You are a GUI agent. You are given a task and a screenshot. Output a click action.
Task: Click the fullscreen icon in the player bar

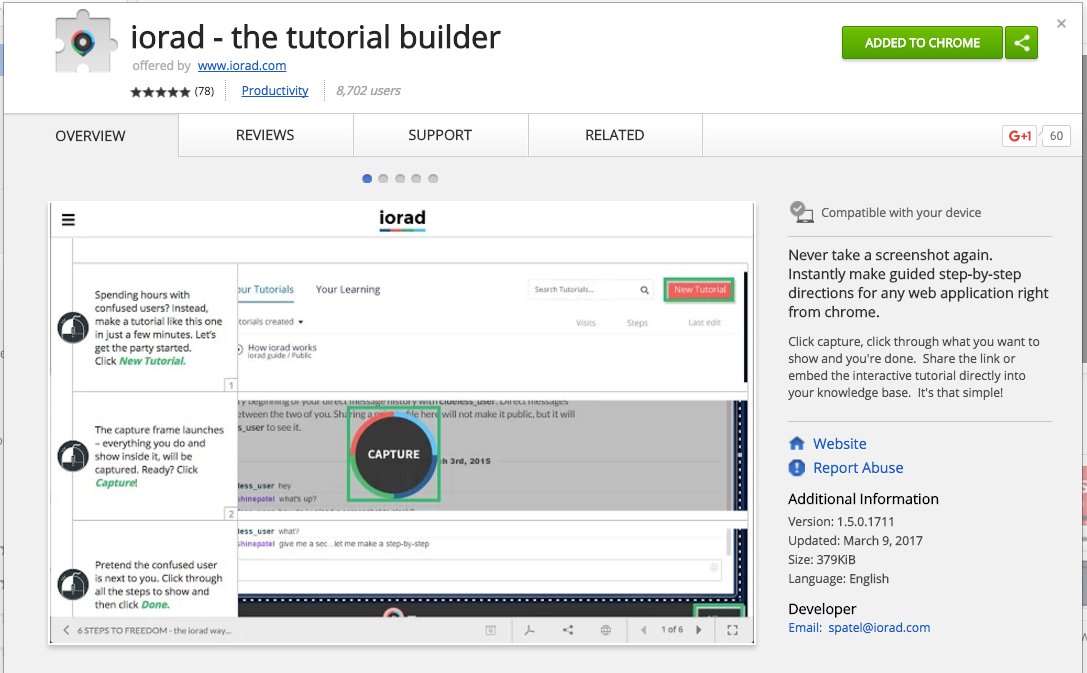732,630
